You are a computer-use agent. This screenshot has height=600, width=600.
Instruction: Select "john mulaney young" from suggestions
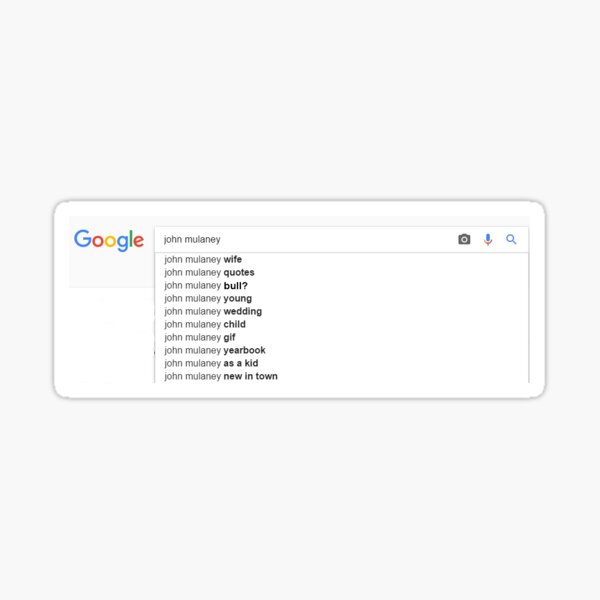click(x=208, y=298)
